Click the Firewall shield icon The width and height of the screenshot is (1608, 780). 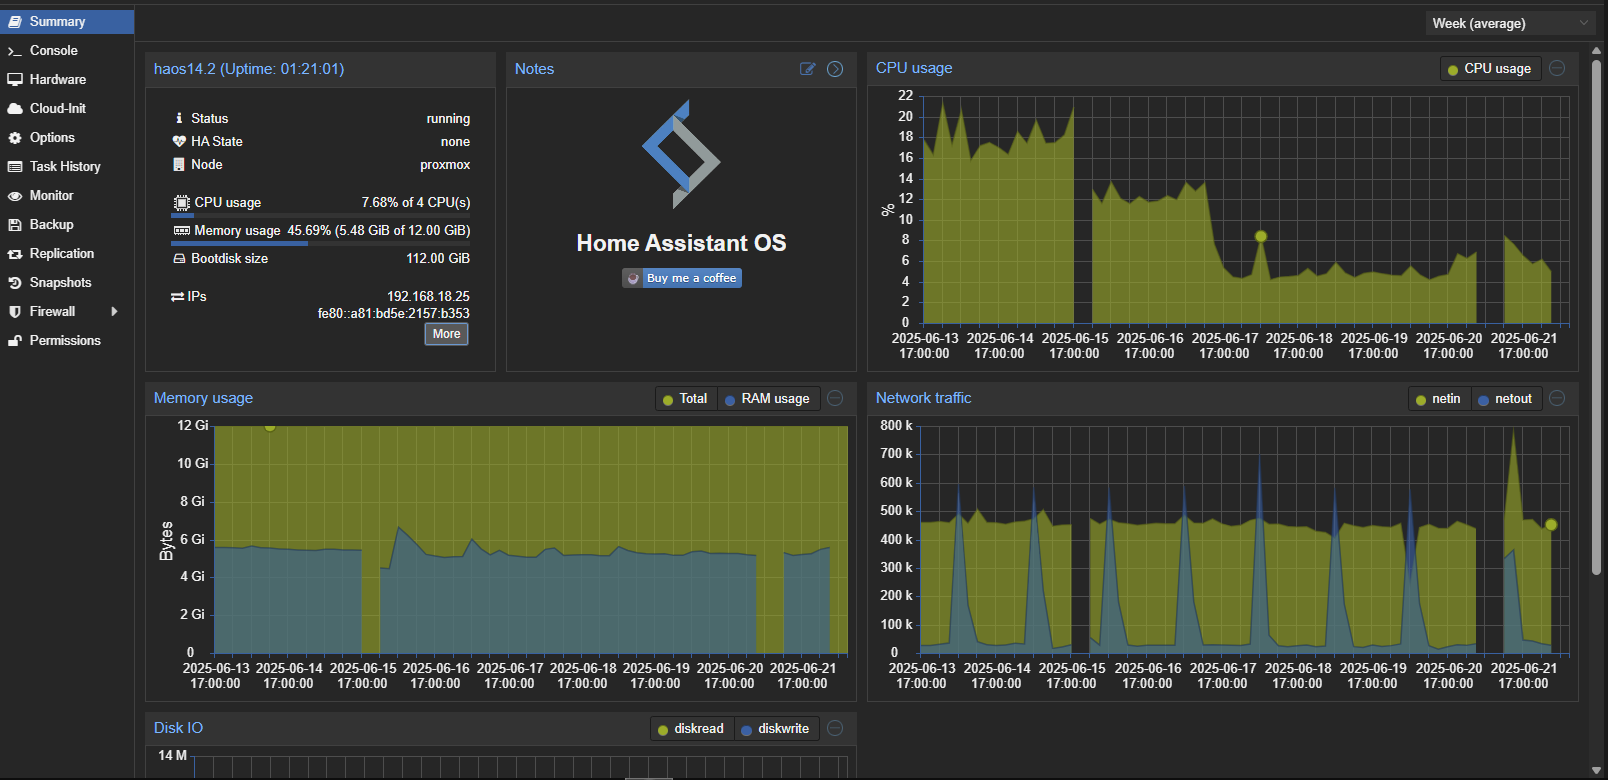(x=15, y=312)
